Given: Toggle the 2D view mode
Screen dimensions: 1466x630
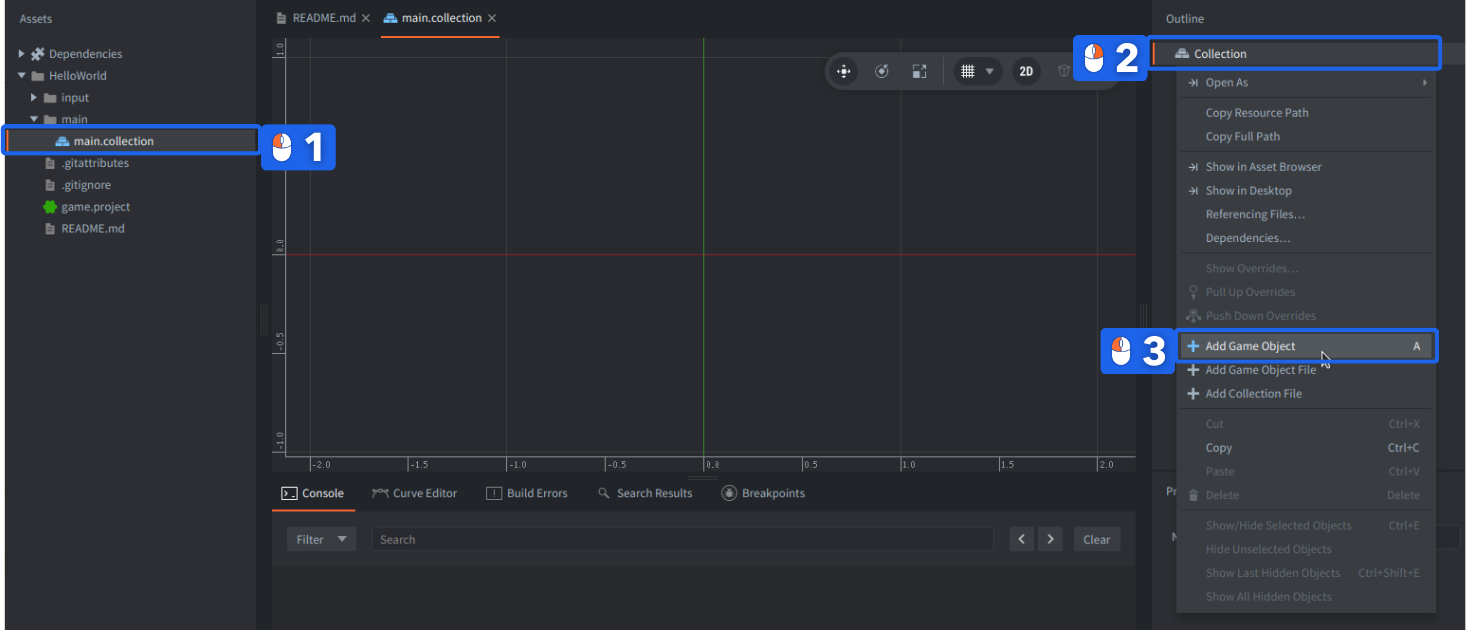Looking at the screenshot, I should (1026, 71).
